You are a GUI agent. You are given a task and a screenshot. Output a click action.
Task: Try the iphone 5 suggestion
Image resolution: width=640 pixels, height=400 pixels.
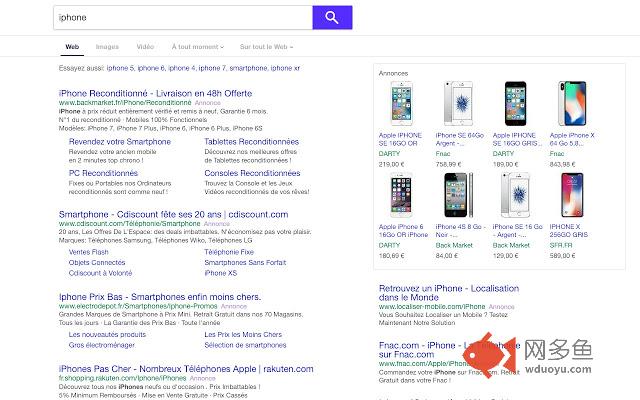coord(120,68)
